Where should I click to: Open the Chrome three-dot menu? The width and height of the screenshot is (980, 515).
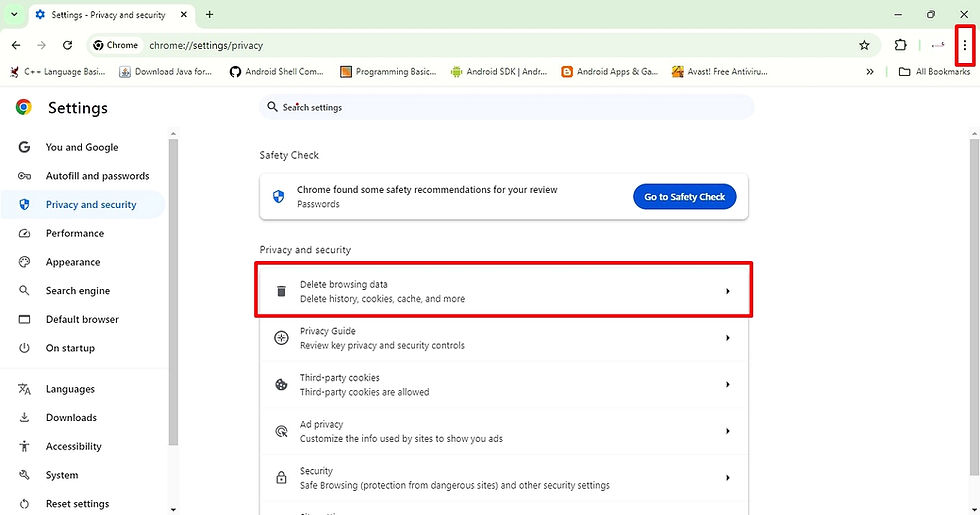(x=964, y=45)
